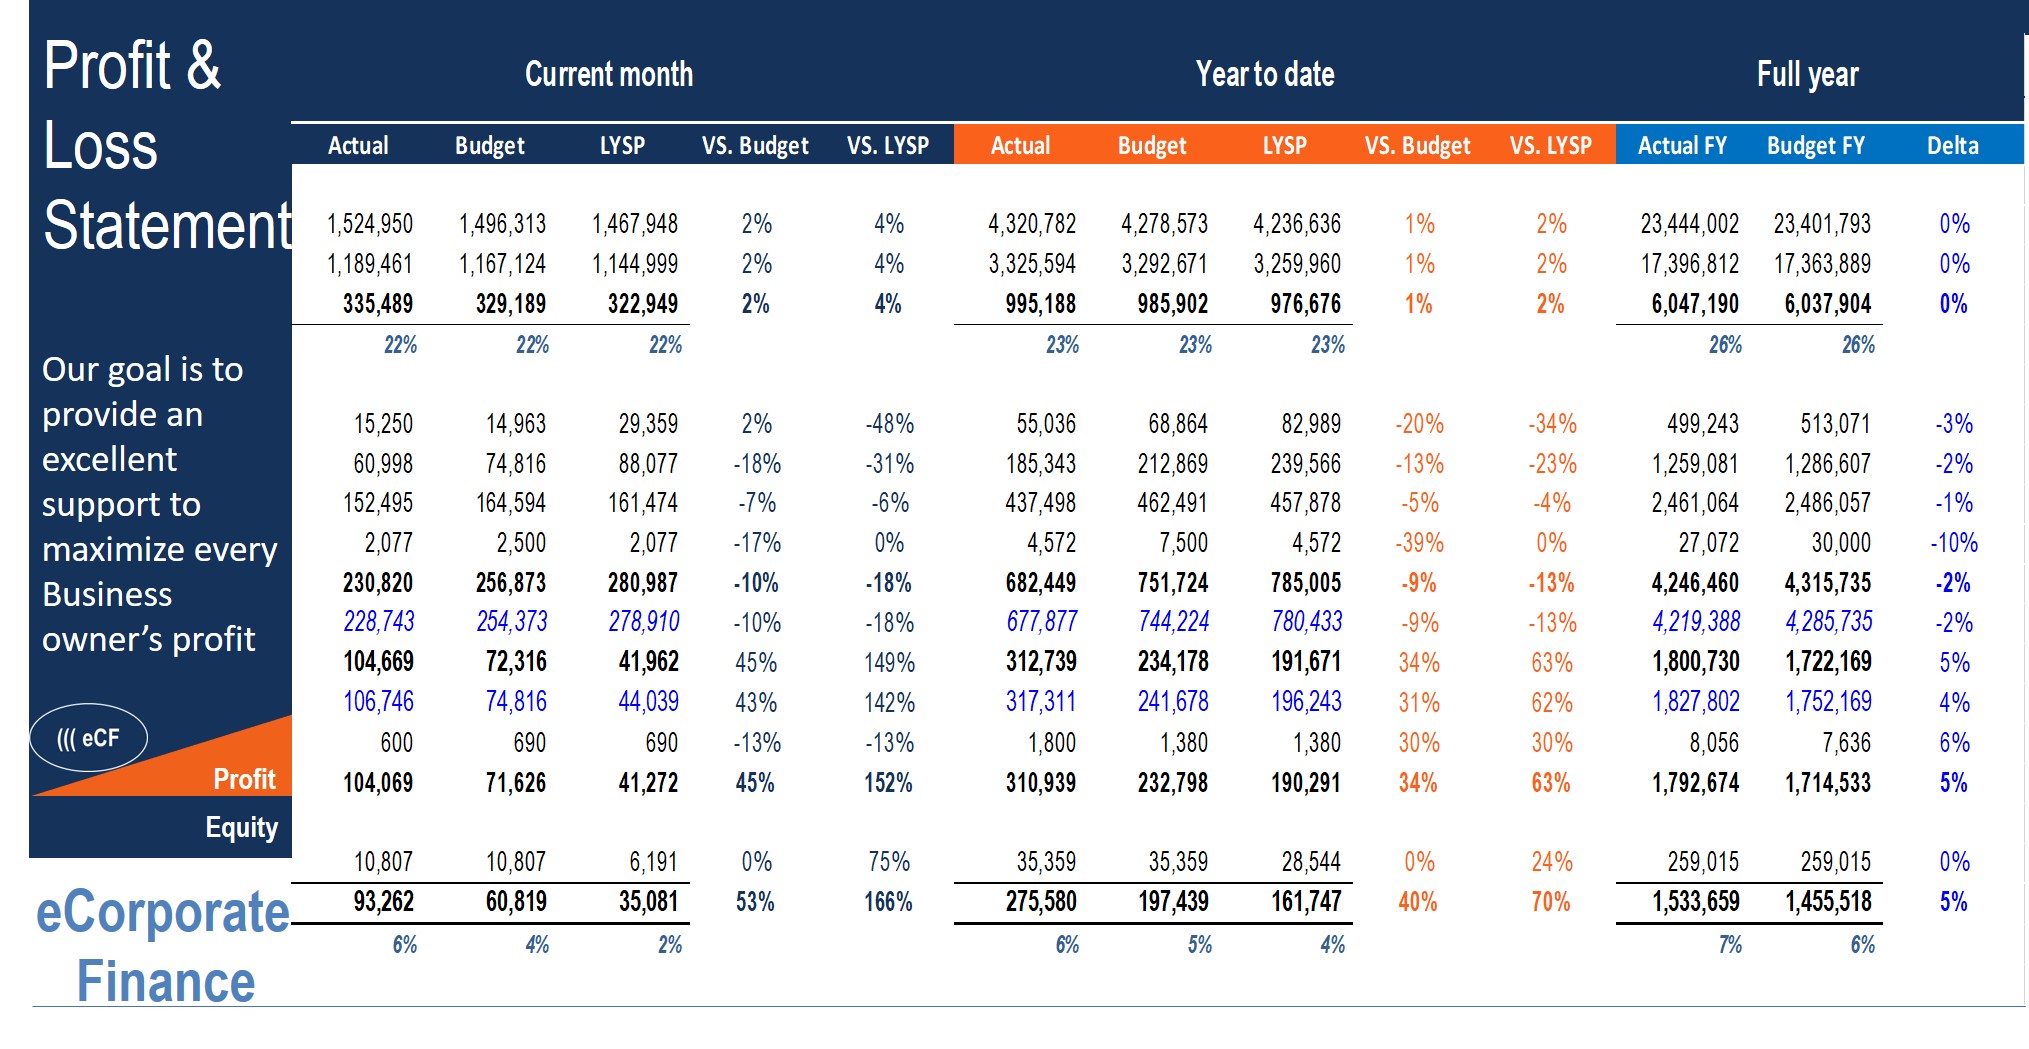2029x1049 pixels.
Task: Click the Year to date section header
Action: [1264, 74]
